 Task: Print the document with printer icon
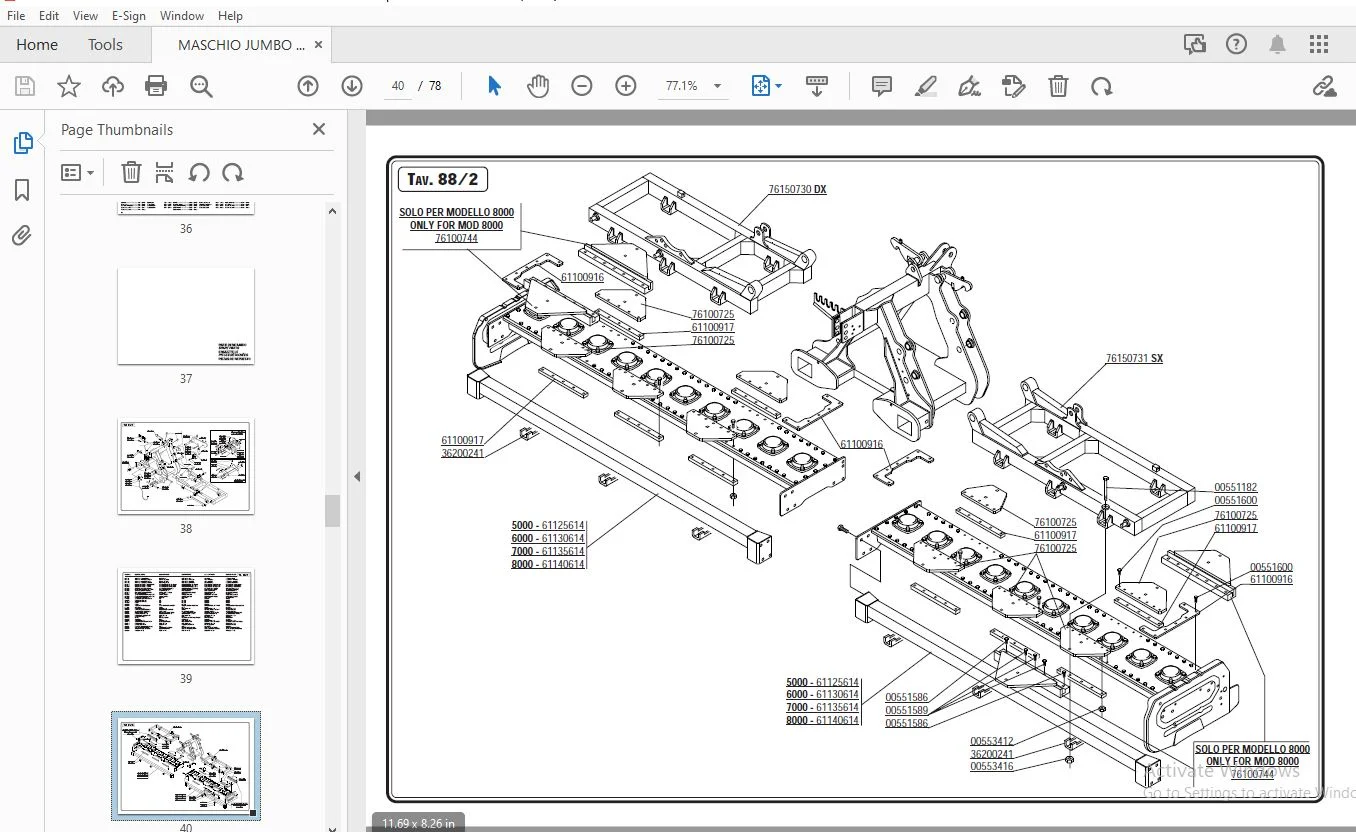(x=156, y=86)
